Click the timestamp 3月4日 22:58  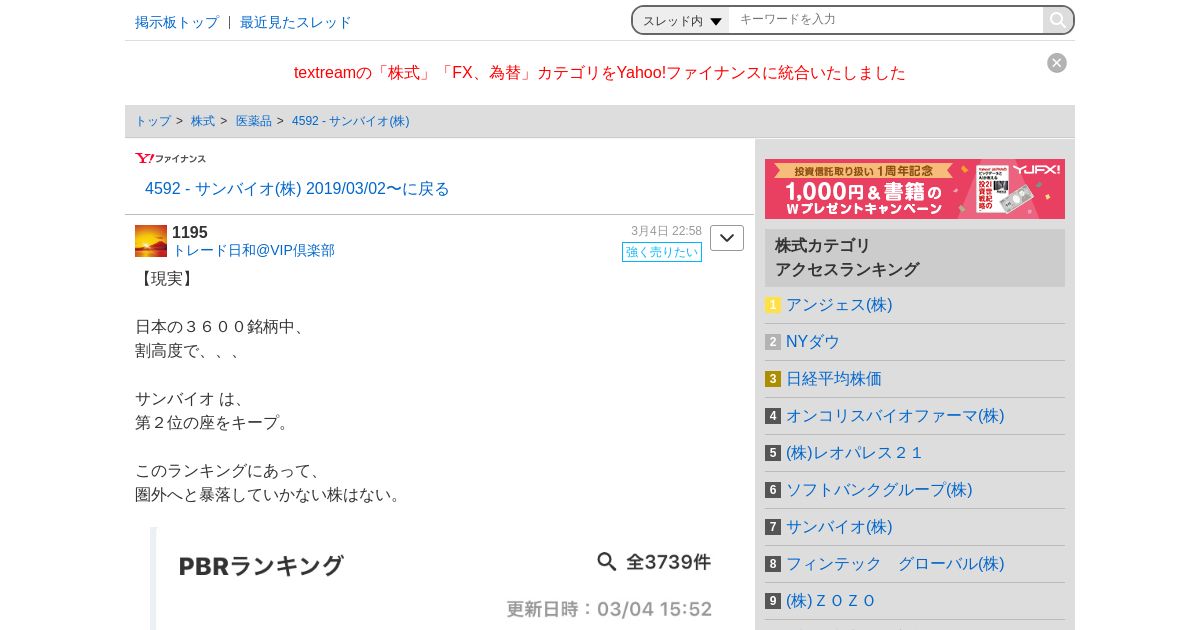tap(666, 231)
